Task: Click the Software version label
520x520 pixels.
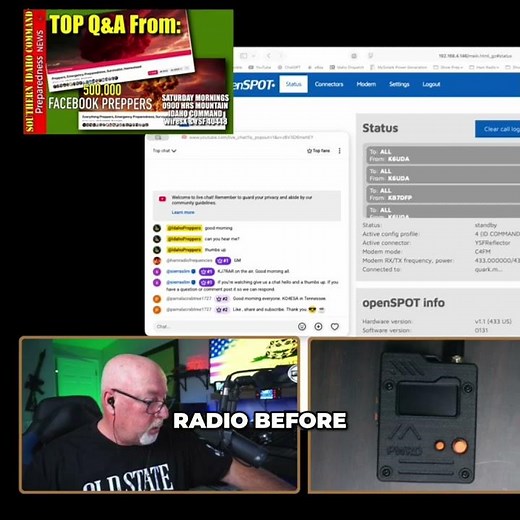Action: 386,330
